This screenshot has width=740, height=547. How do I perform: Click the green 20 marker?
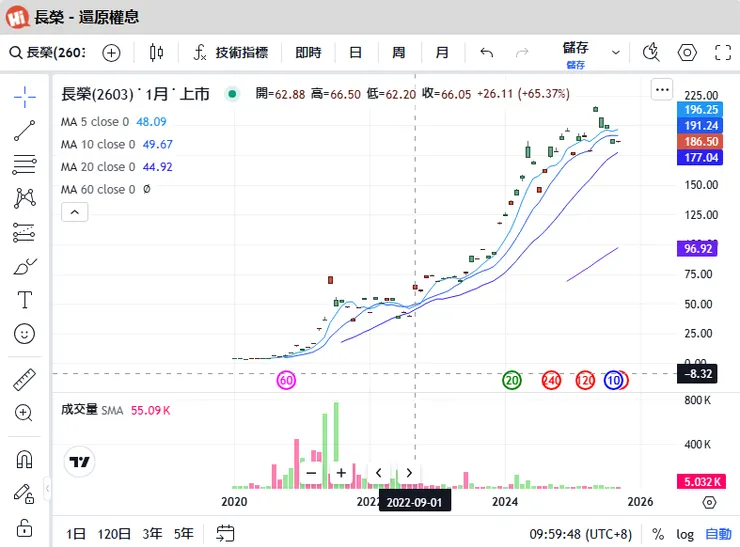click(x=512, y=380)
